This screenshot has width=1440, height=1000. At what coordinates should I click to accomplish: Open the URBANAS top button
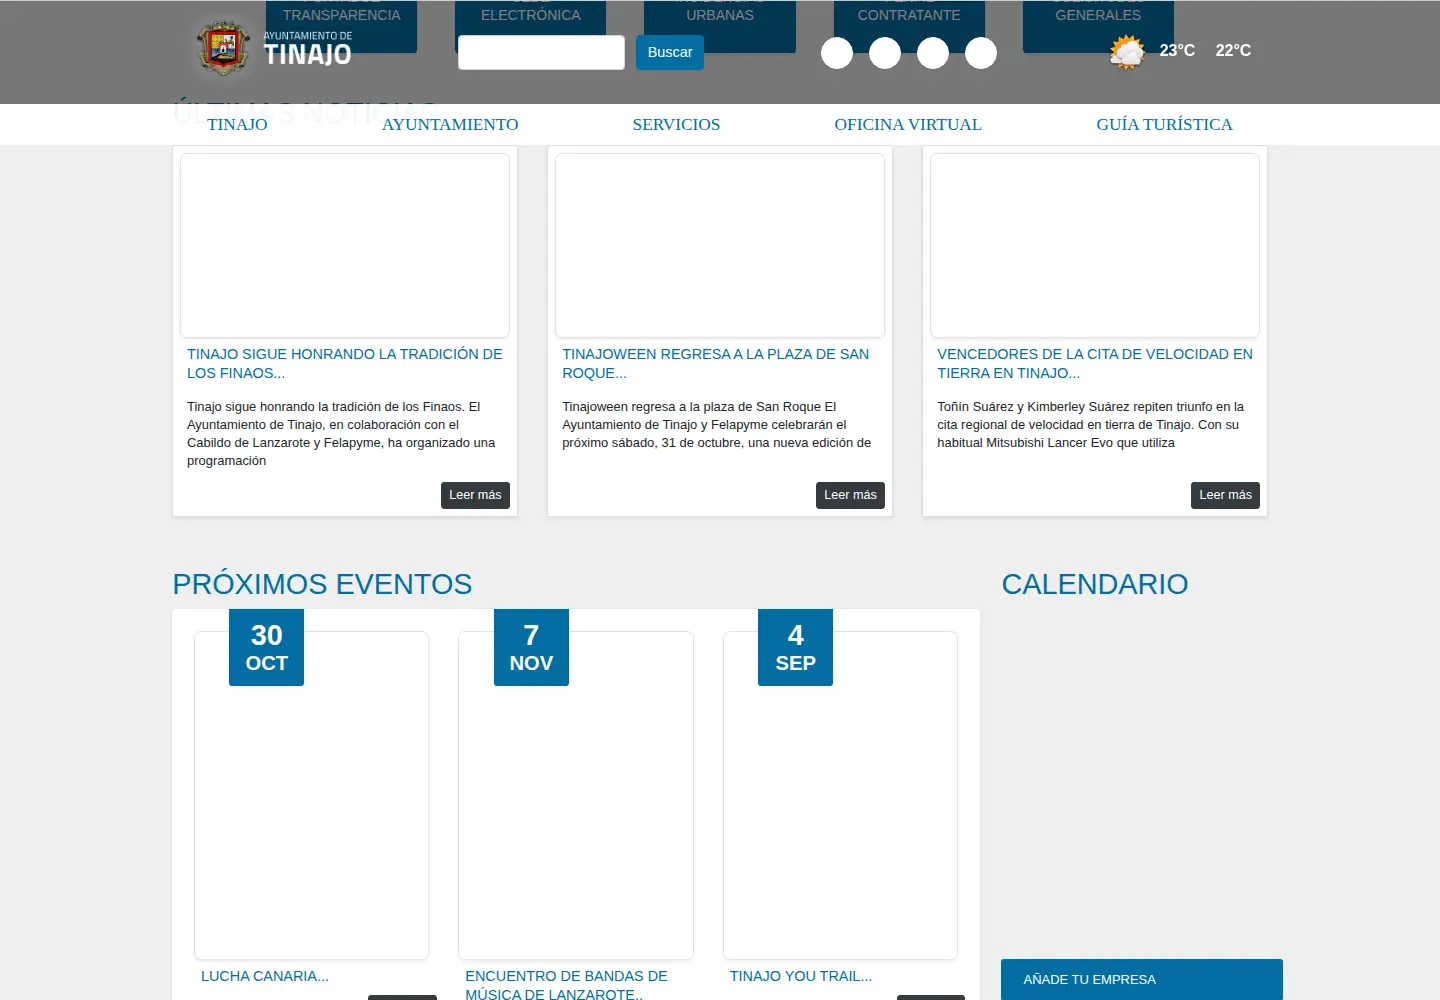pos(720,26)
